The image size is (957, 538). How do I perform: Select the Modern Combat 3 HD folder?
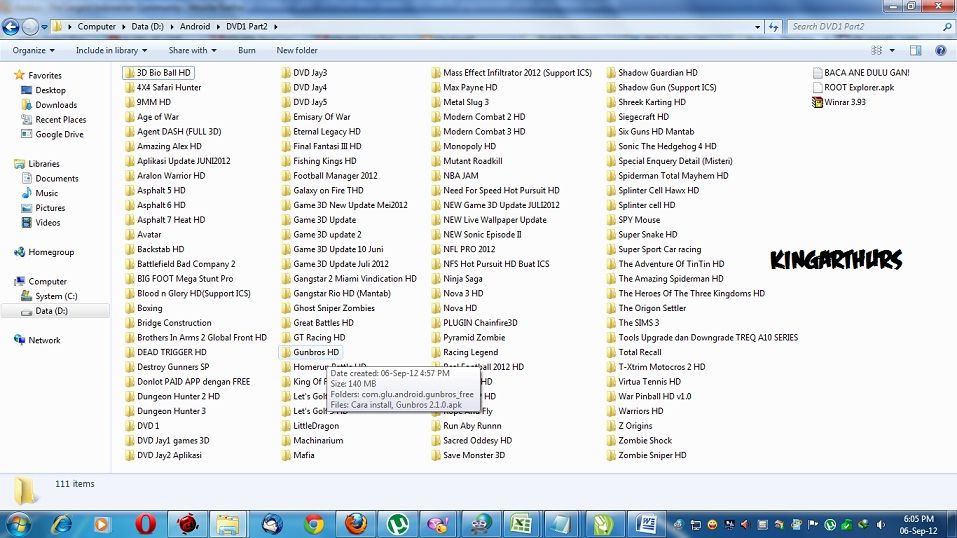click(x=478, y=131)
